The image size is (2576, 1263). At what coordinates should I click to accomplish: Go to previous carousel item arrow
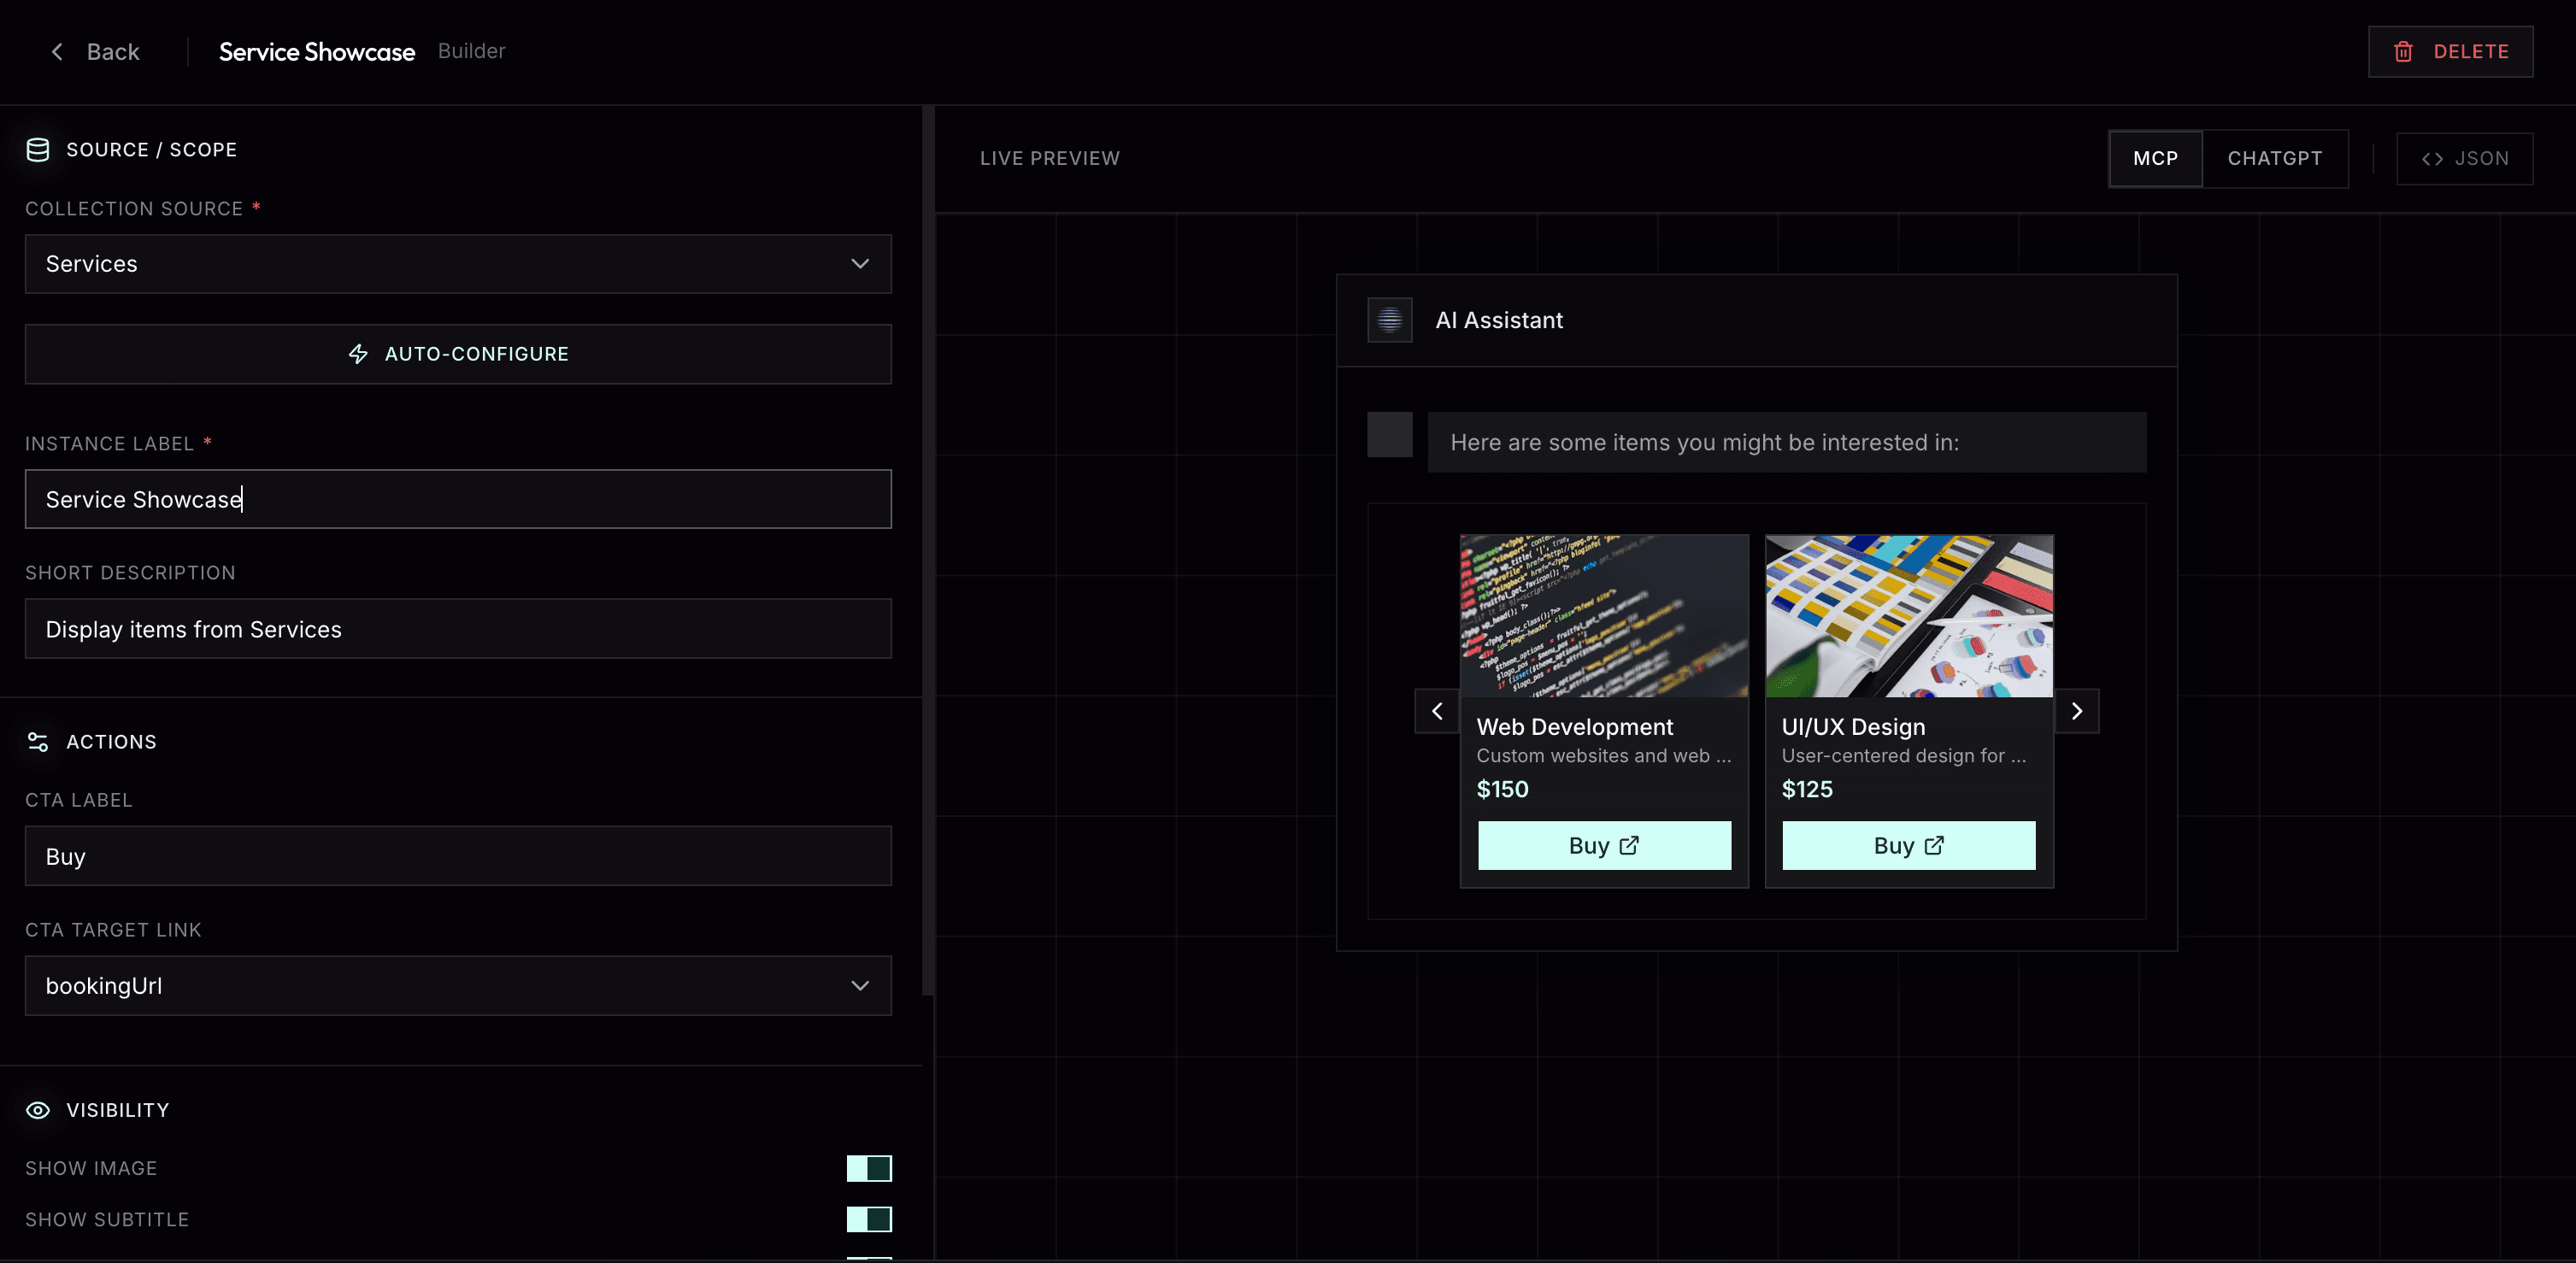(1437, 711)
